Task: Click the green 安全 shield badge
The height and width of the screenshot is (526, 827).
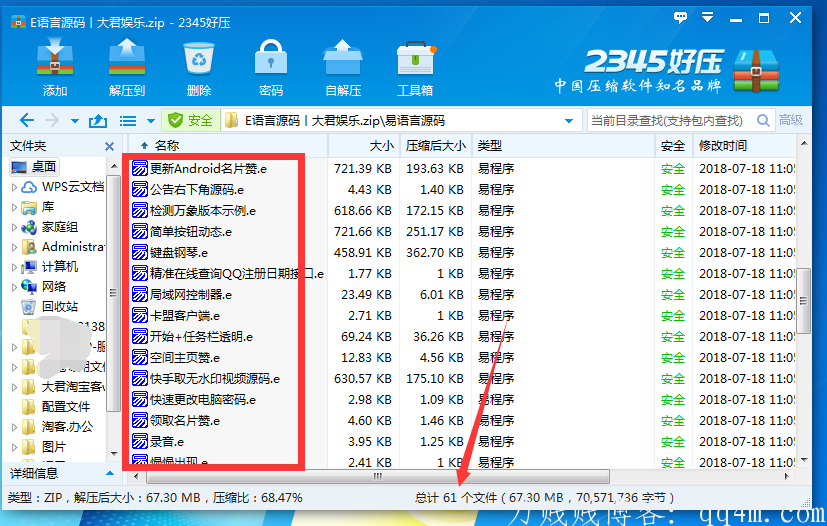Action: click(x=190, y=121)
